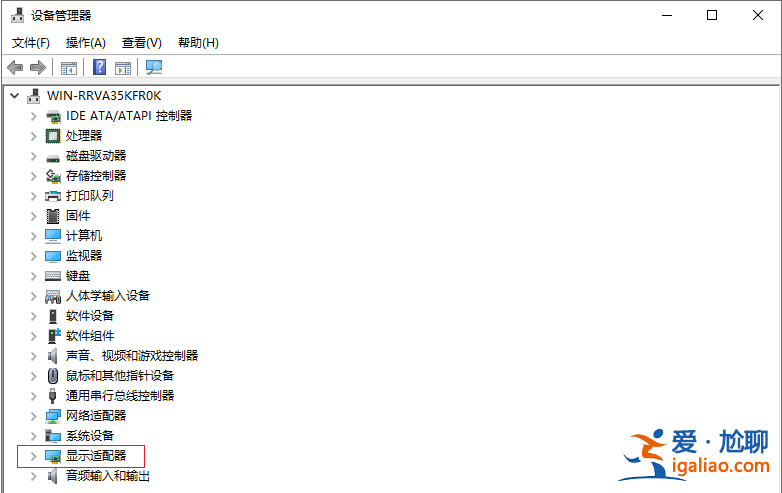782x493 pixels.
Task: Scan for hardware changes toolbar icon
Action: pyautogui.click(x=154, y=67)
